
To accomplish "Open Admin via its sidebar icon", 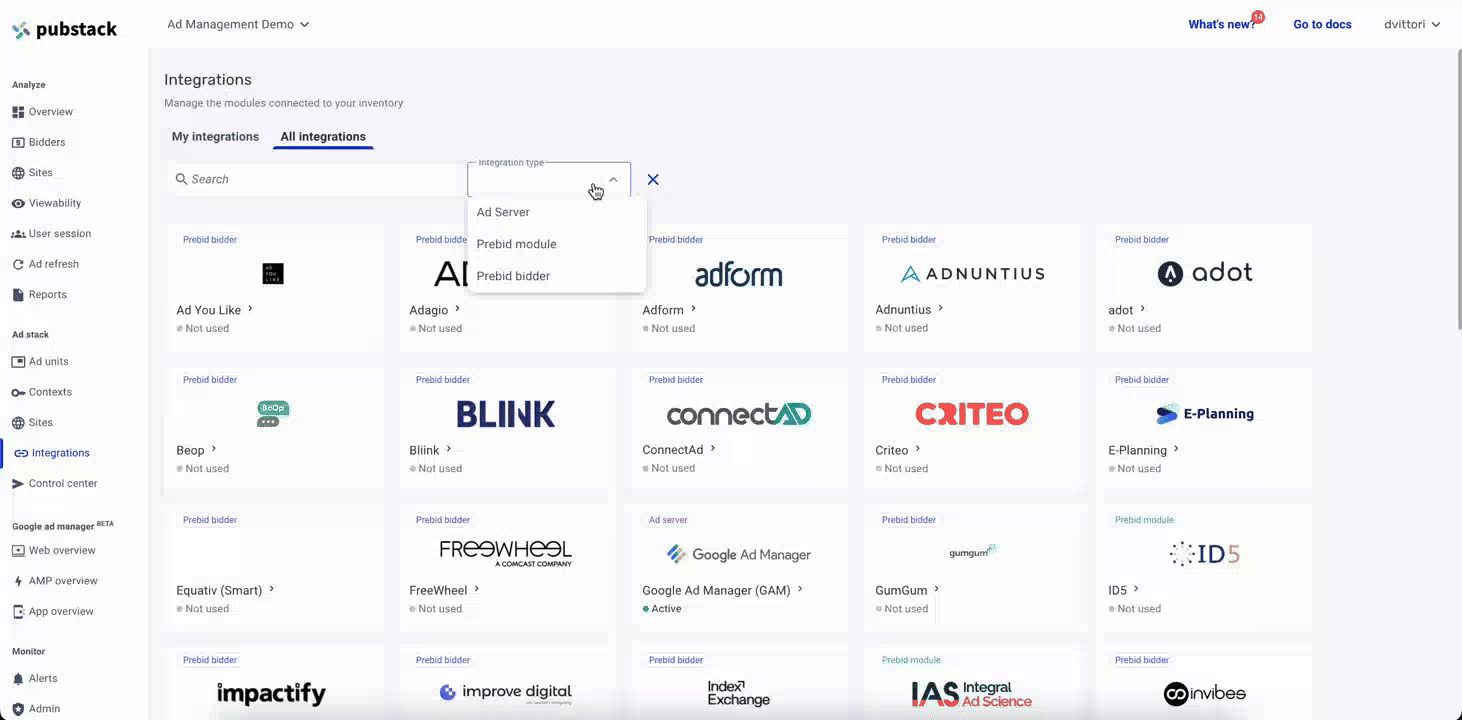I will tap(18, 709).
